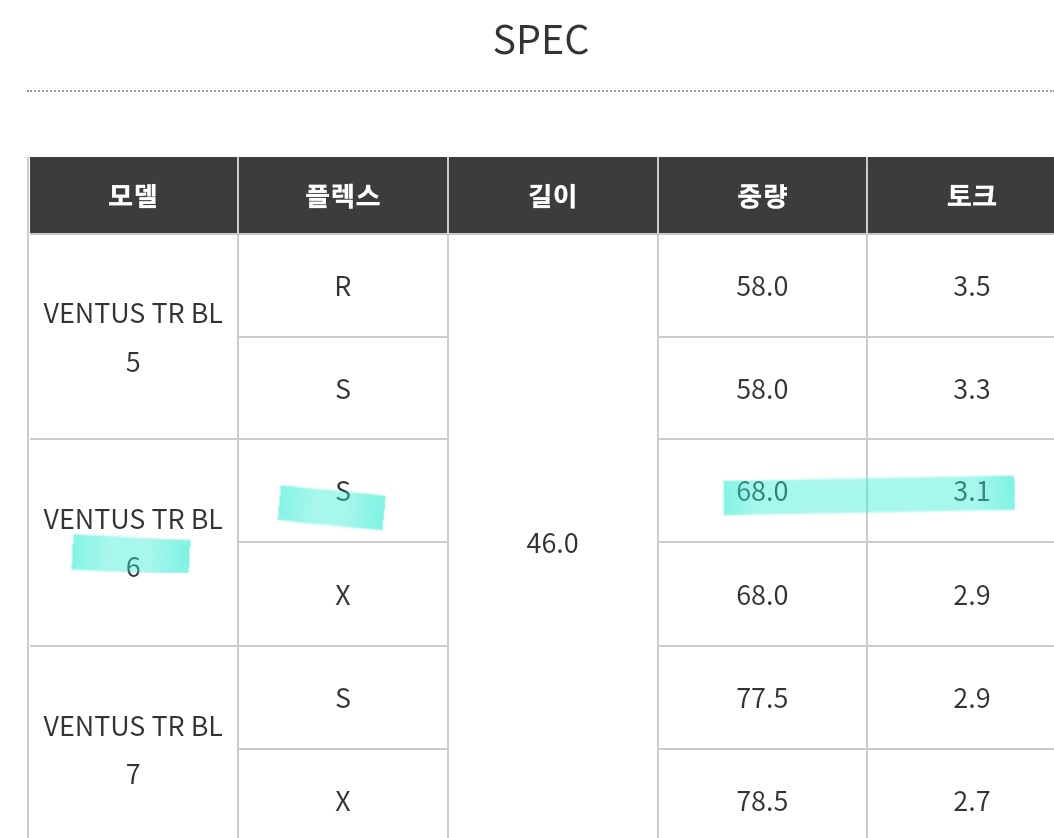Click the 길이 column header
The height and width of the screenshot is (838, 1054).
coord(552,195)
